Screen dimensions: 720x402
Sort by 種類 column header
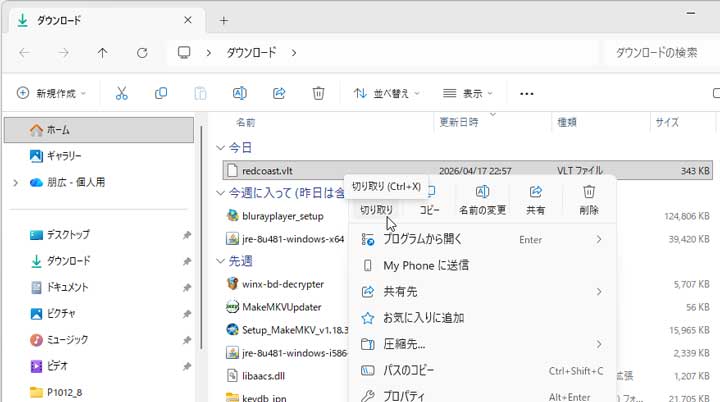567,122
